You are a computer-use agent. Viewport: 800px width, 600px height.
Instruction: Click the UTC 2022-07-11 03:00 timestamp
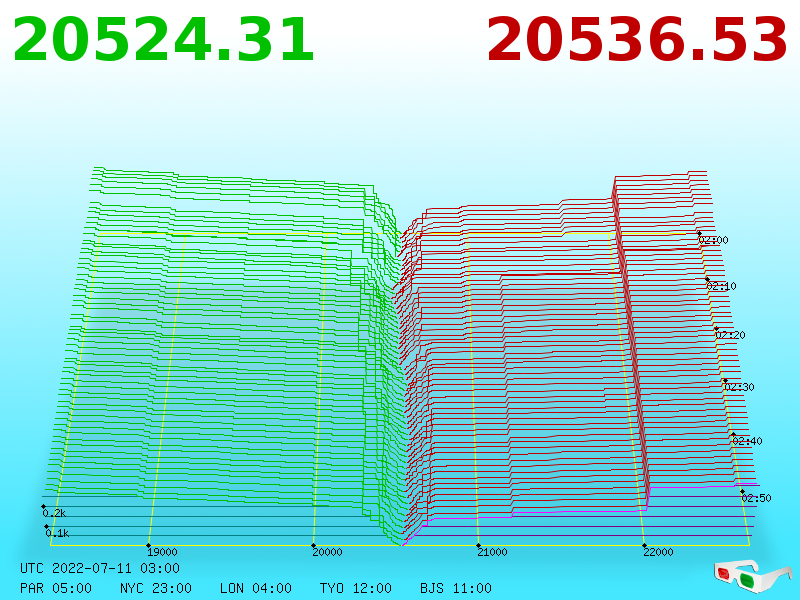pyautogui.click(x=100, y=568)
